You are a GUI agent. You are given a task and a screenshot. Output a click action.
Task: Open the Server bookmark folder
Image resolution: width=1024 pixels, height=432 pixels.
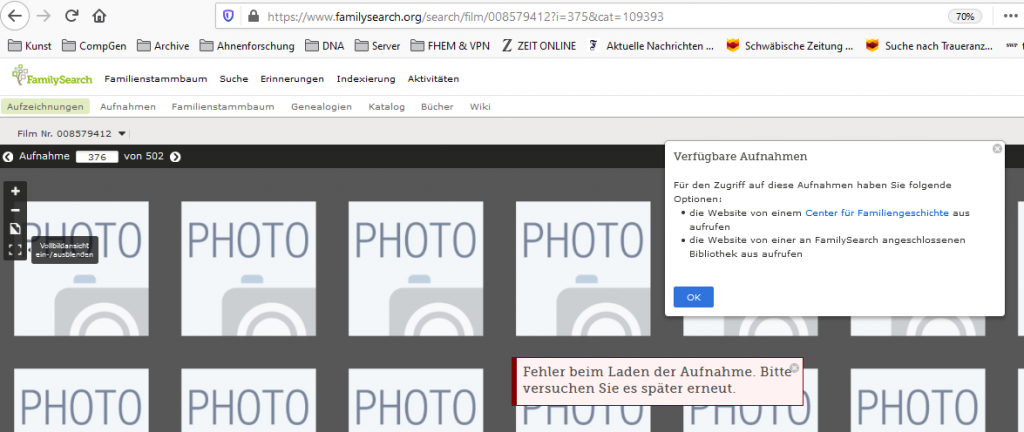377,46
